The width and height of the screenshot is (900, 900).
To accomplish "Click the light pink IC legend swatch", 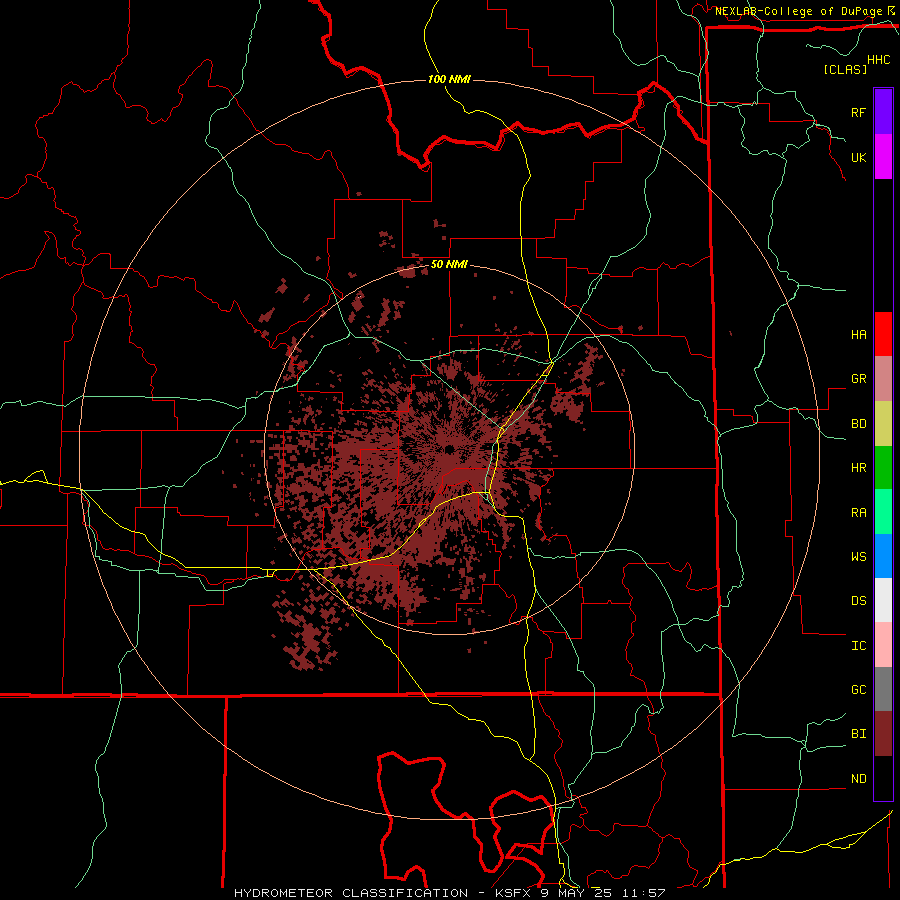I will pyautogui.click(x=883, y=645).
